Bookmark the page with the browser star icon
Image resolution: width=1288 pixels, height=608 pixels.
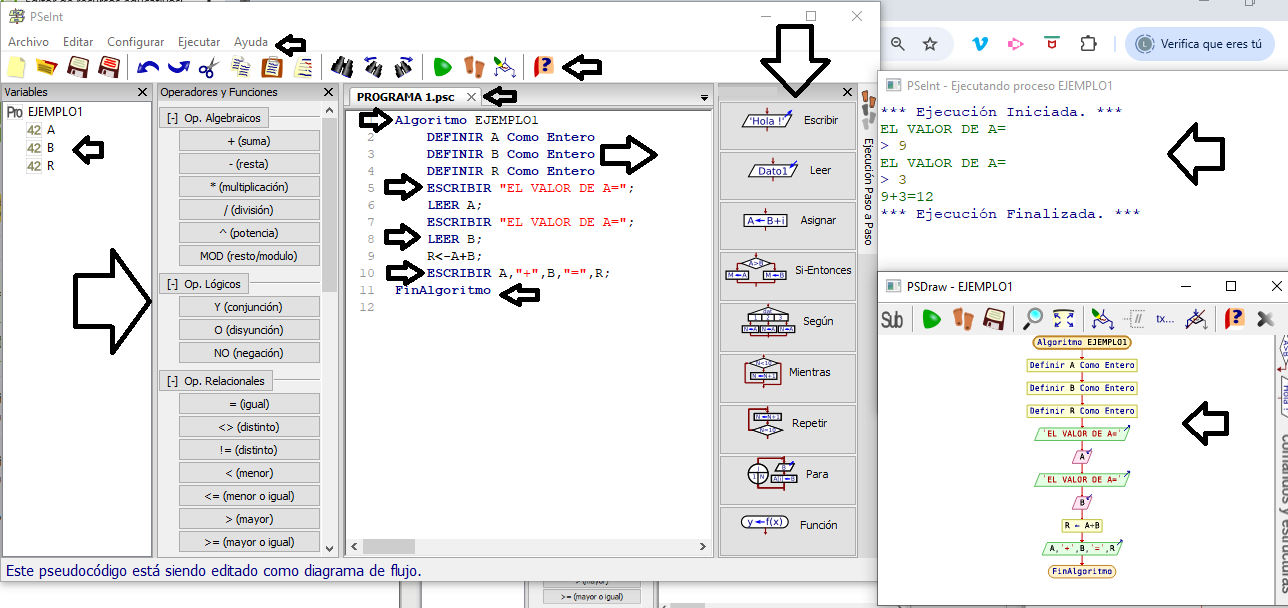[930, 44]
